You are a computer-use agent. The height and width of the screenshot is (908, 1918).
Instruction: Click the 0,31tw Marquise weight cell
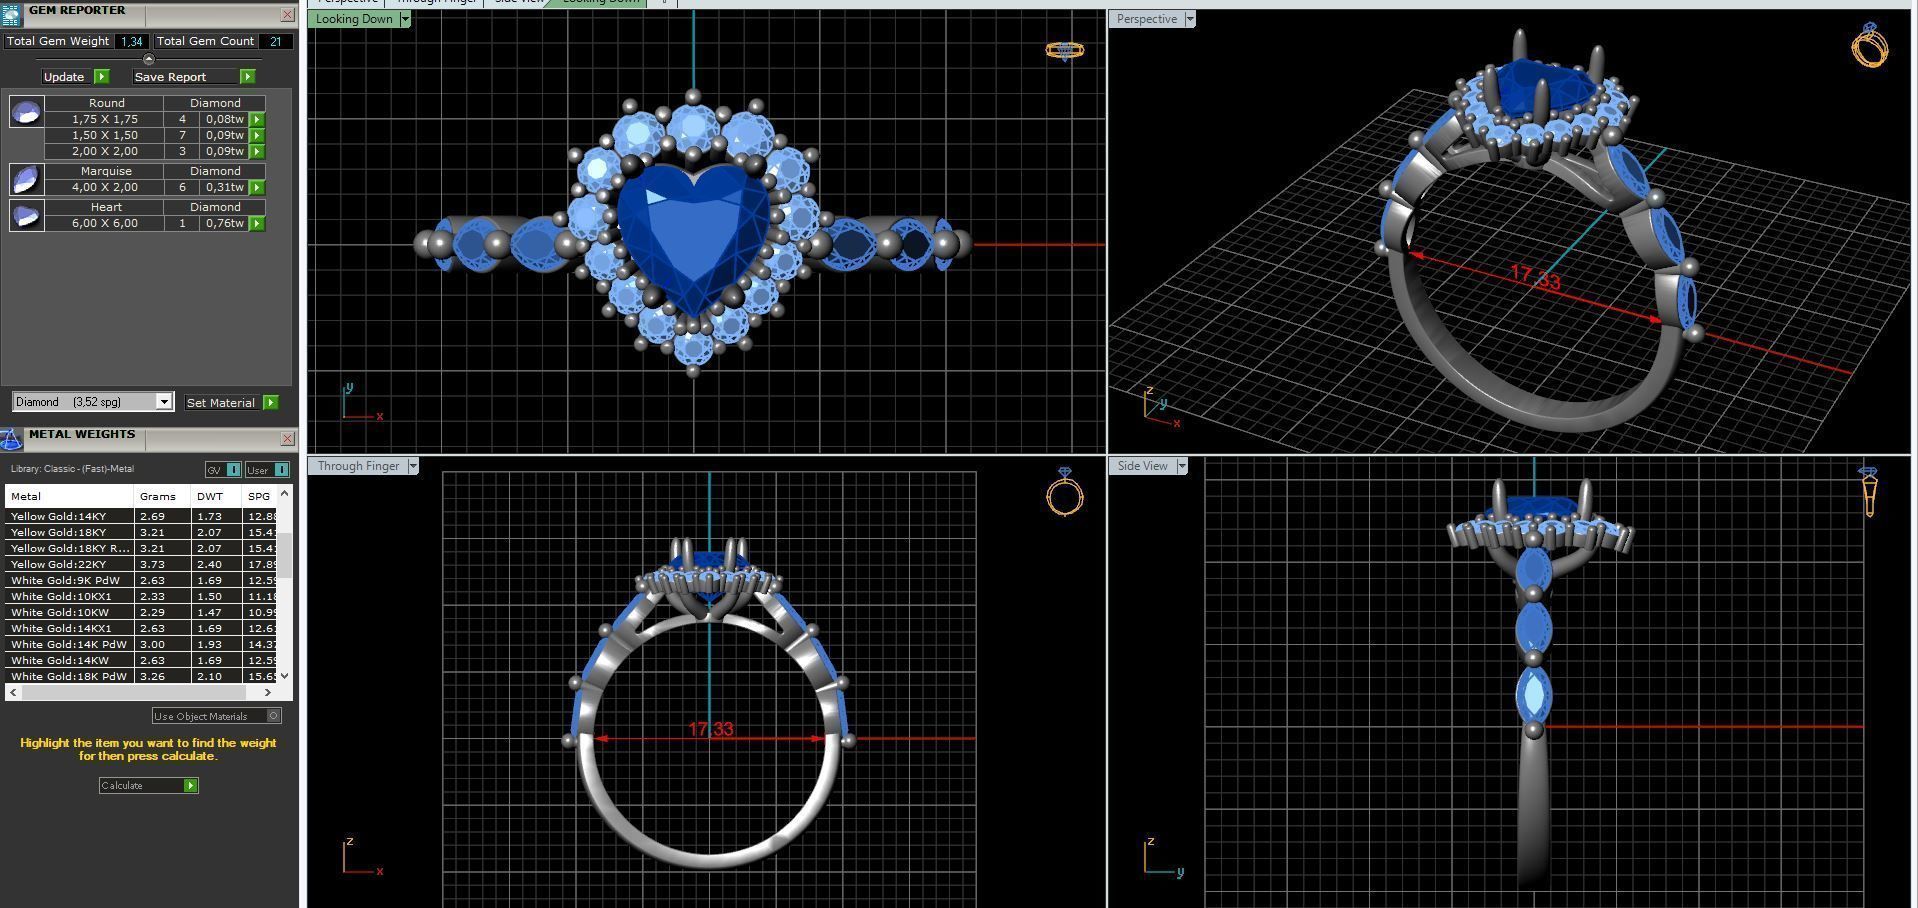click(225, 187)
